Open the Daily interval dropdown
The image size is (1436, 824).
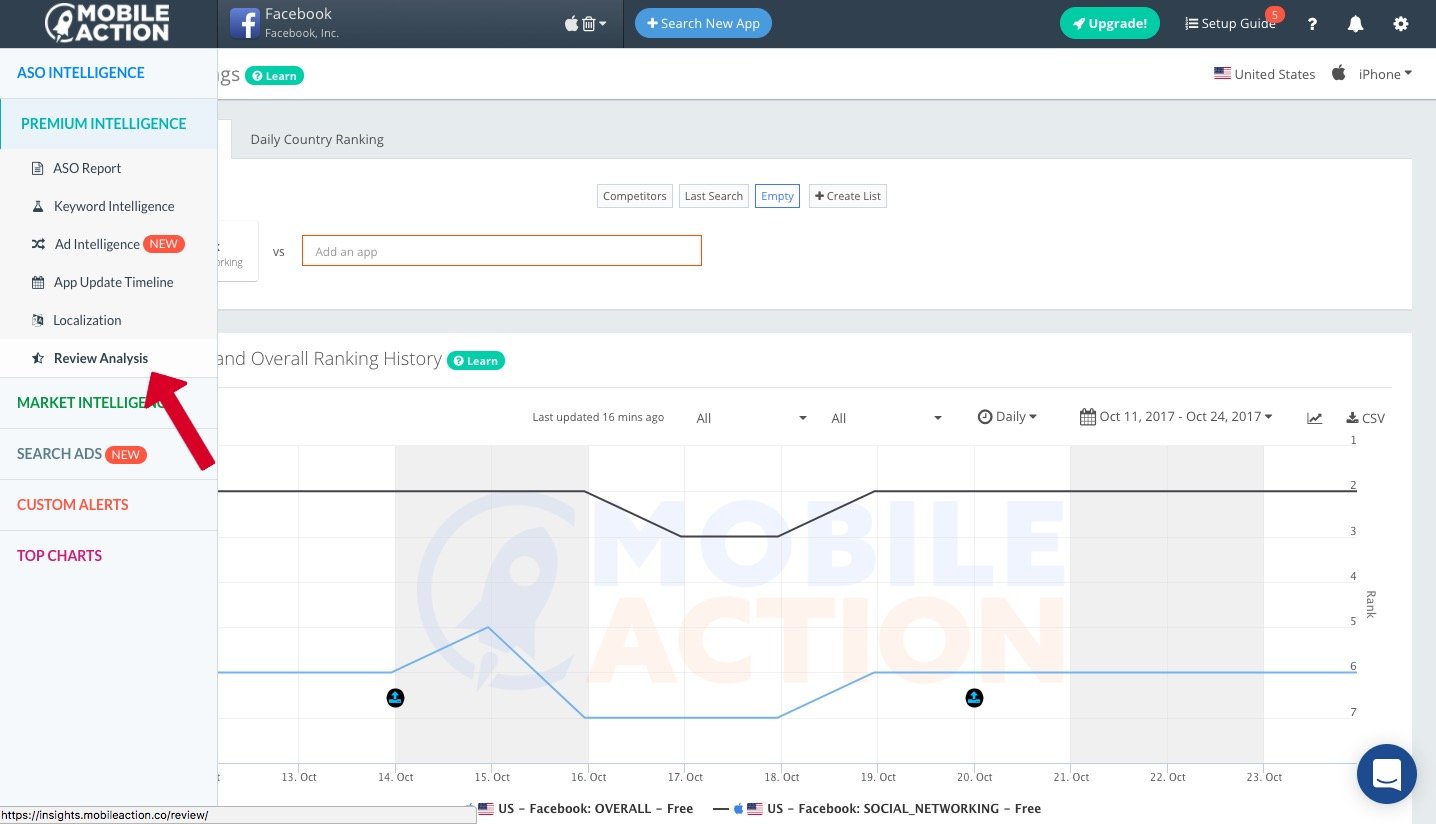click(x=1007, y=417)
